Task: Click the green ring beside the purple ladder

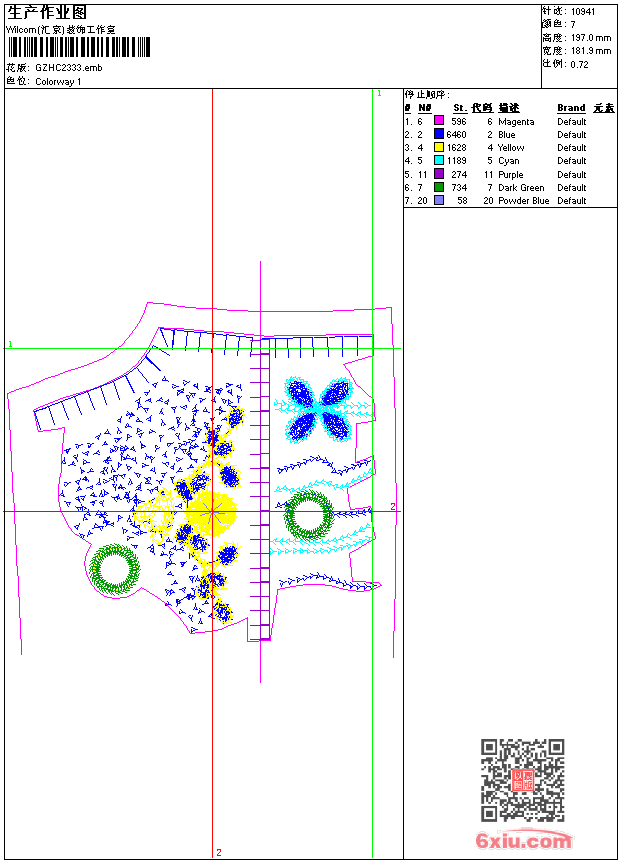Action: [309, 515]
